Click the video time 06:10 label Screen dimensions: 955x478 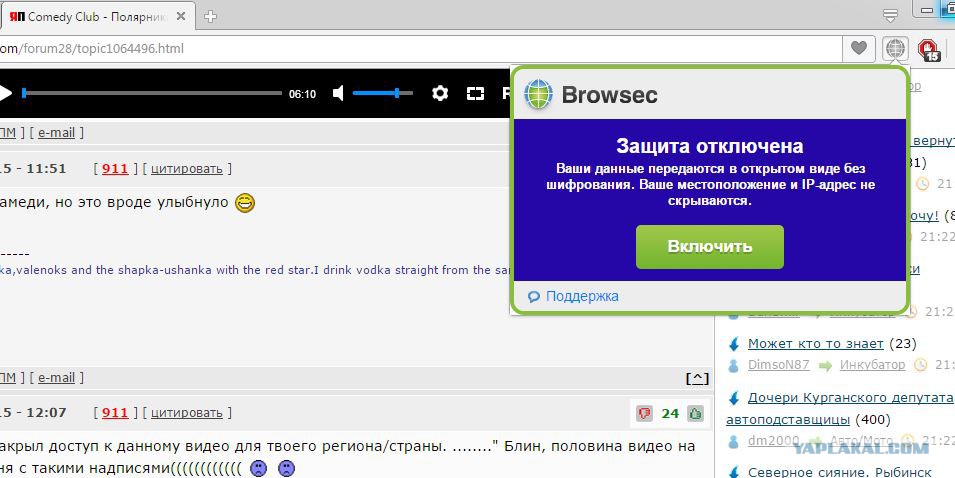[x=302, y=94]
